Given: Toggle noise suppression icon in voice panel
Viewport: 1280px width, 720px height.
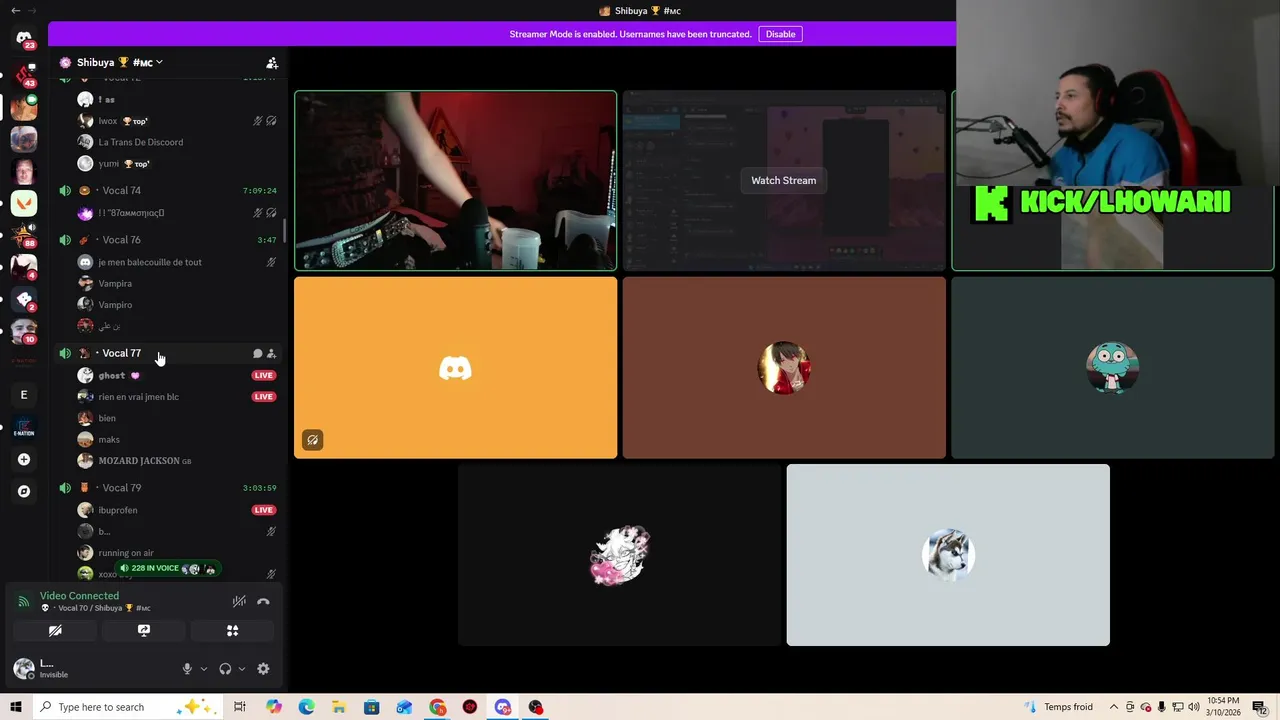Looking at the screenshot, I should [x=239, y=601].
